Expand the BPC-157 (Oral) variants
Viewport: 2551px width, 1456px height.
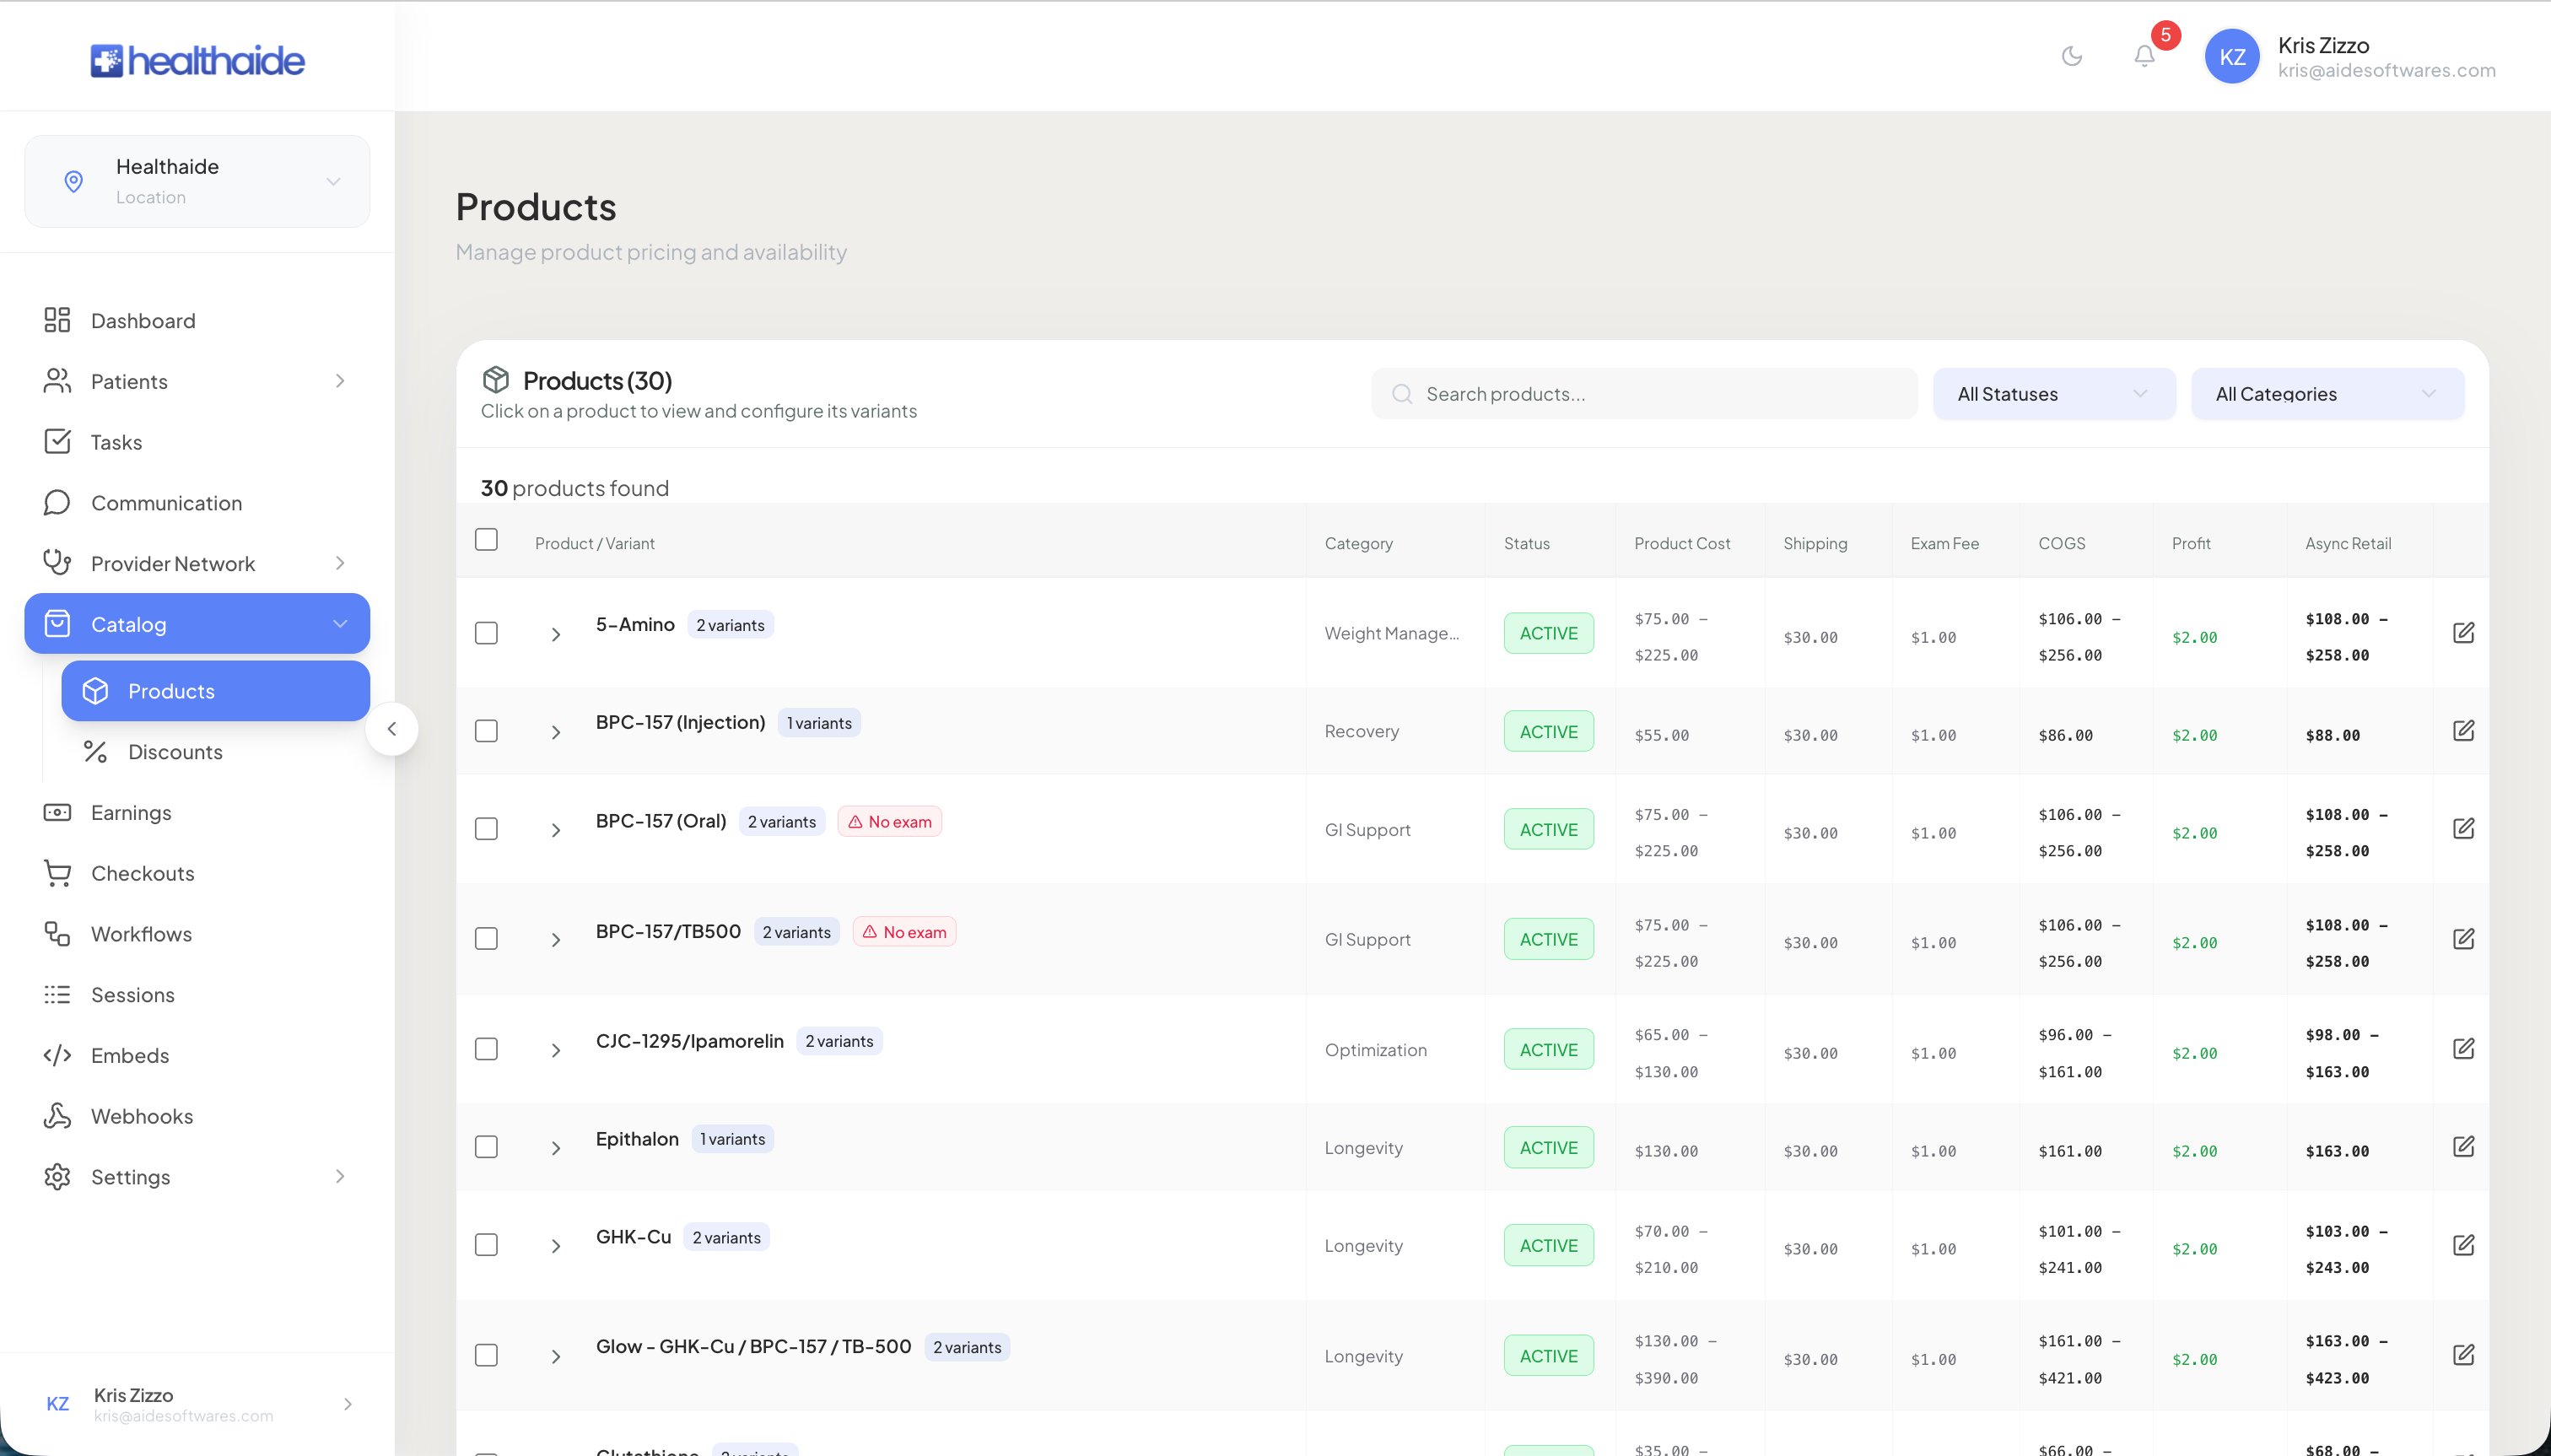pyautogui.click(x=556, y=831)
